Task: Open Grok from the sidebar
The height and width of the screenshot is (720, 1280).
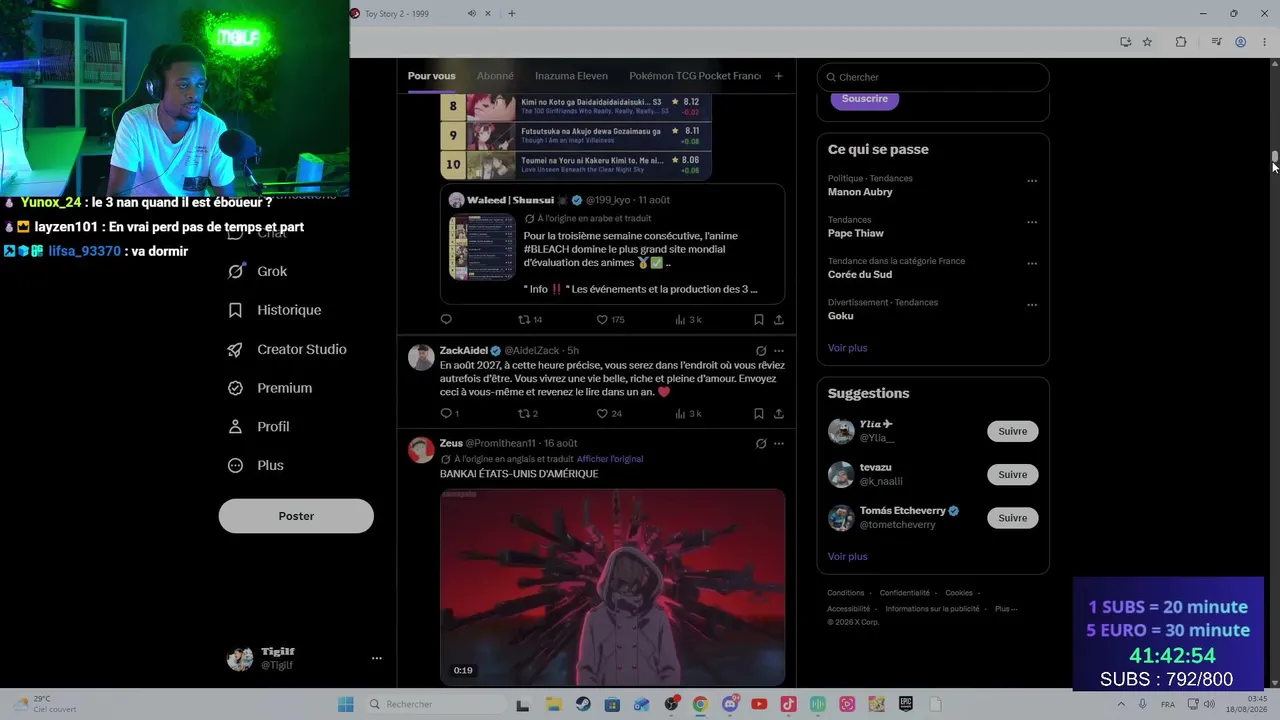Action: pos(258,271)
